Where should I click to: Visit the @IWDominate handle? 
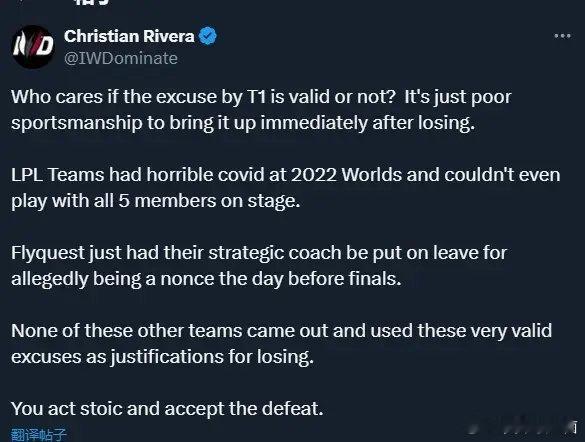pyautogui.click(x=121, y=58)
